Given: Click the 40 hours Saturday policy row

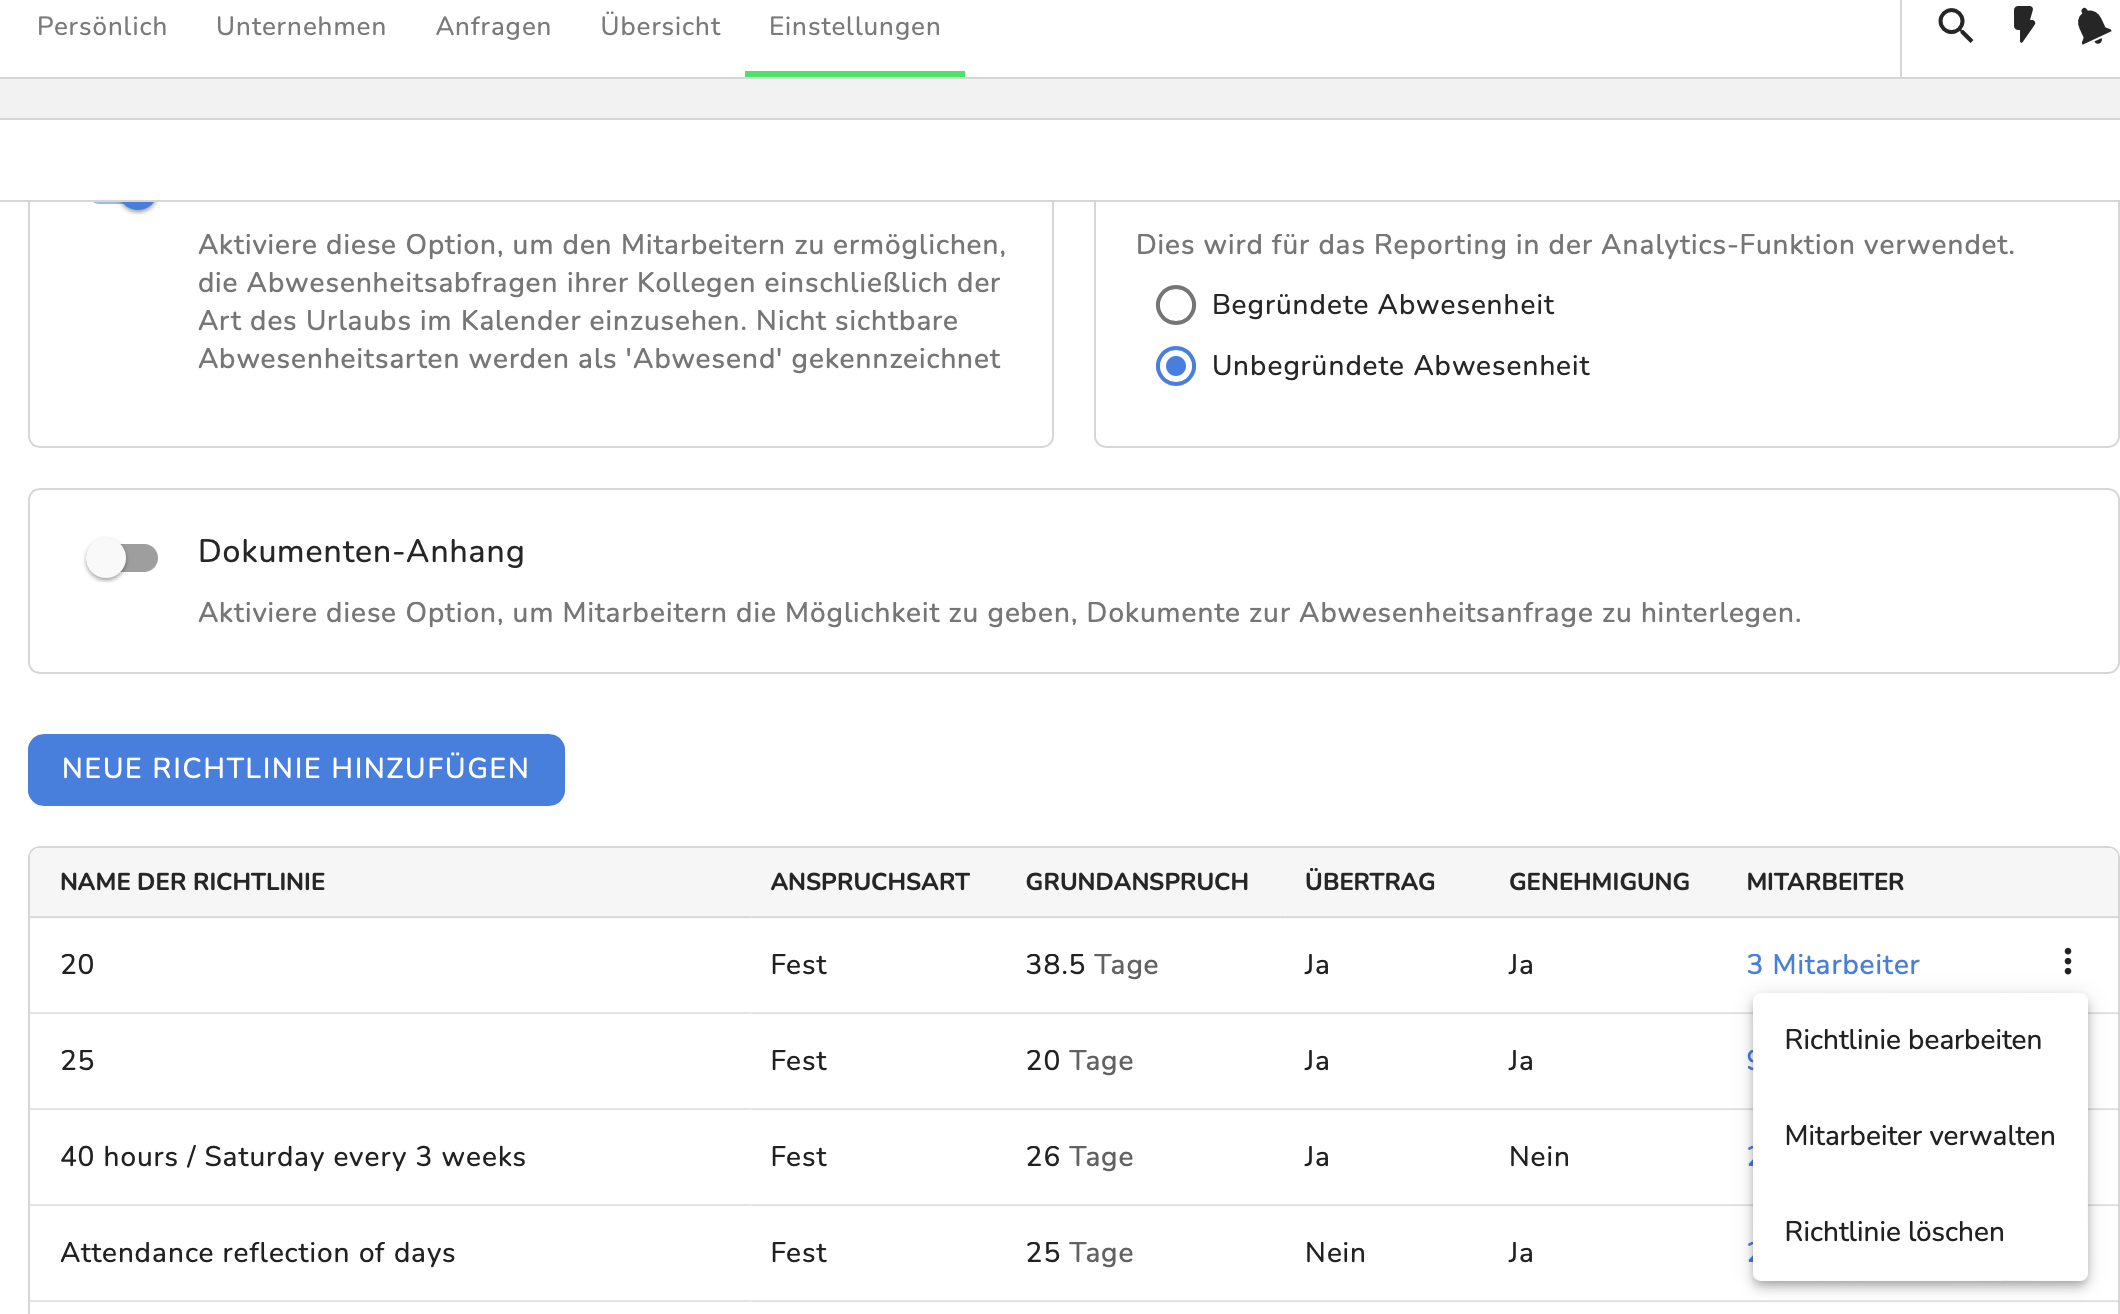Looking at the screenshot, I should (293, 1157).
